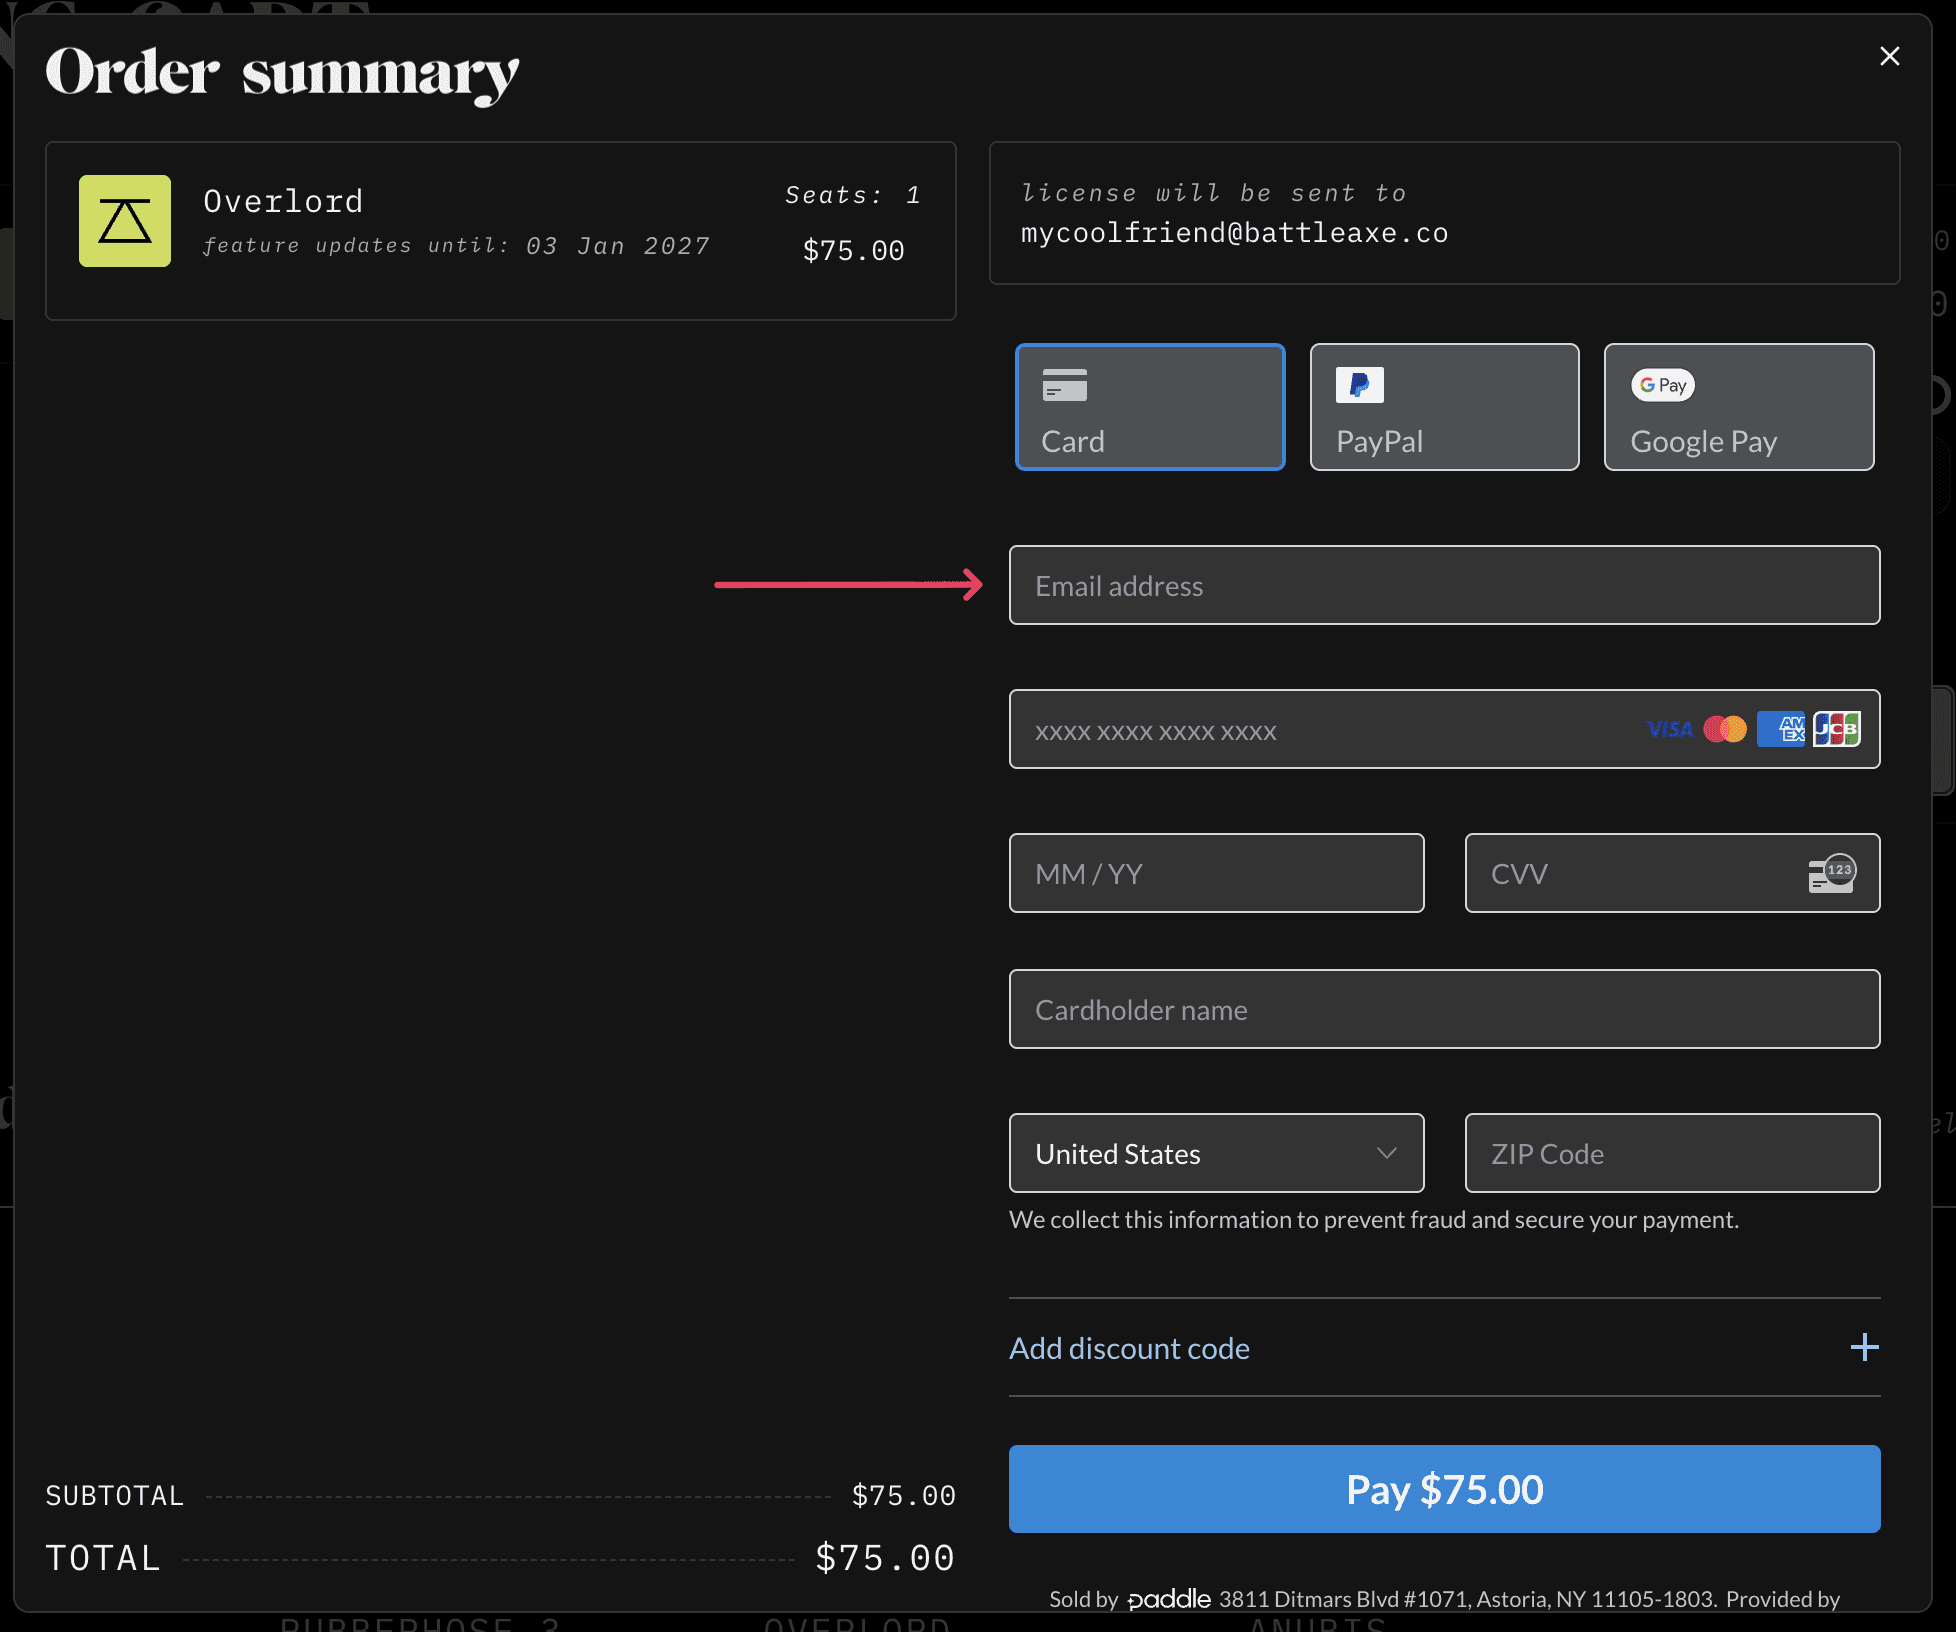Click the JCB card logo
The image size is (1956, 1632).
coord(1837,729)
